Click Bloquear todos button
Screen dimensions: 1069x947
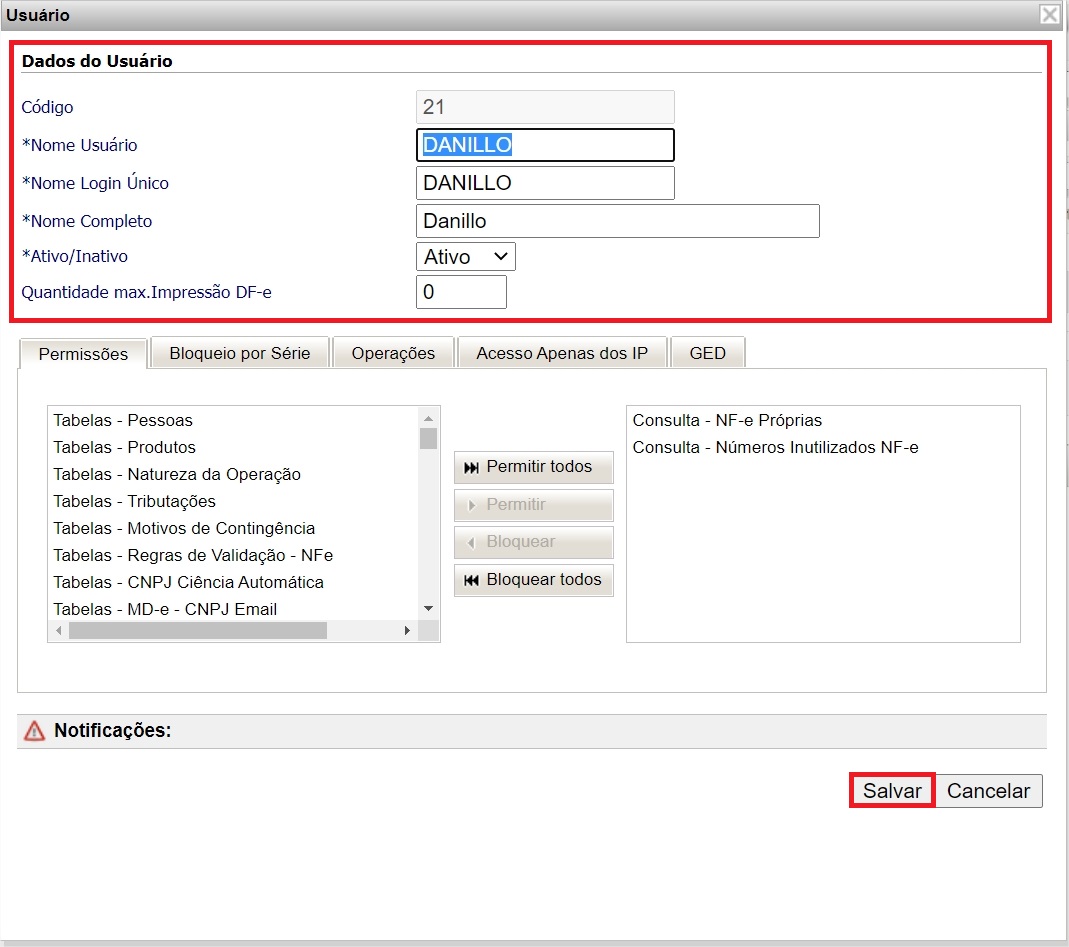tap(534, 580)
